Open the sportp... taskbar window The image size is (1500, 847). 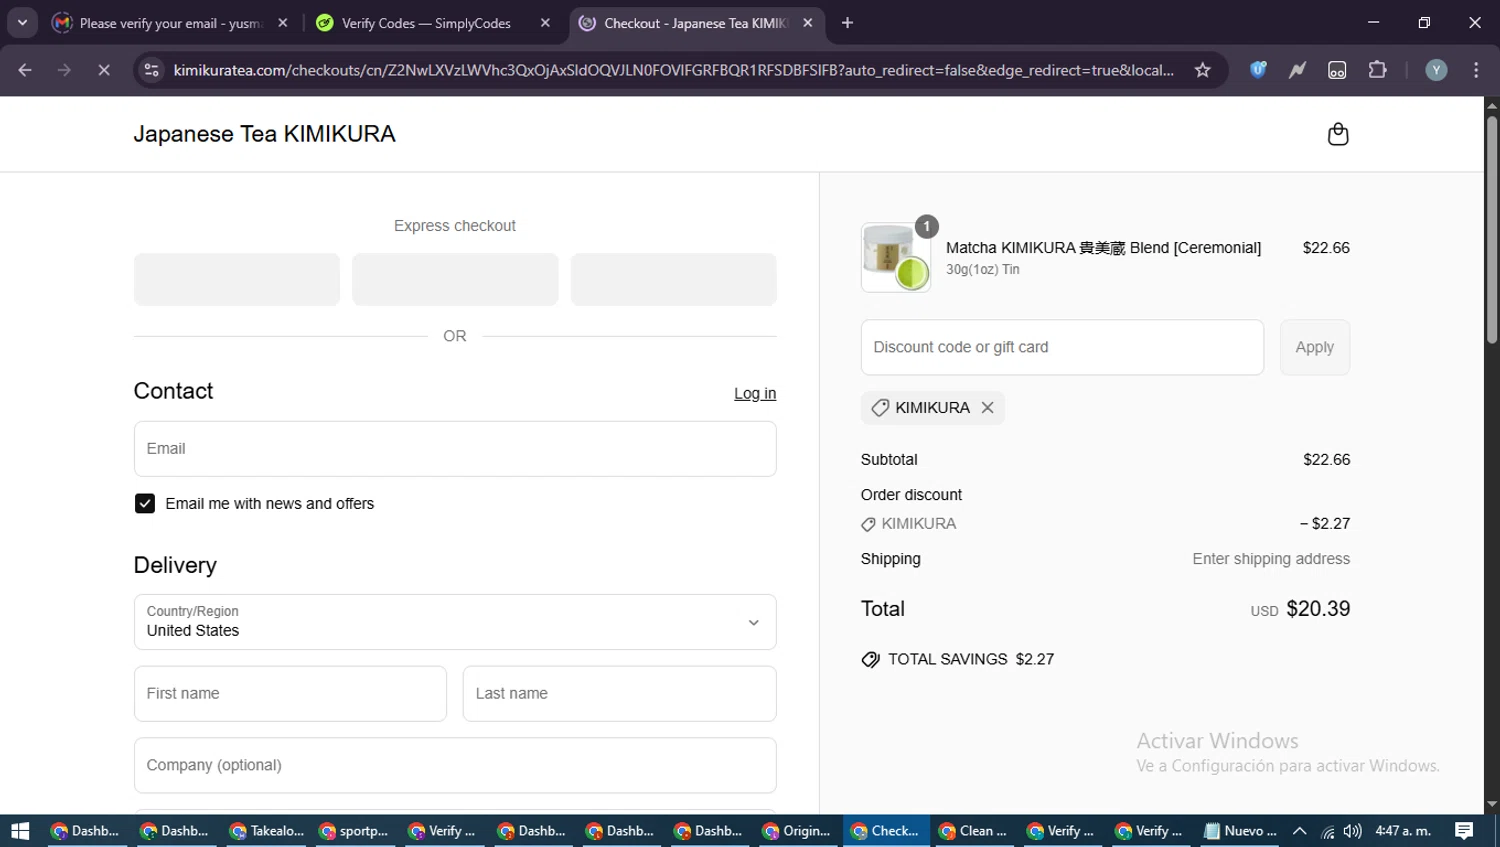[354, 831]
